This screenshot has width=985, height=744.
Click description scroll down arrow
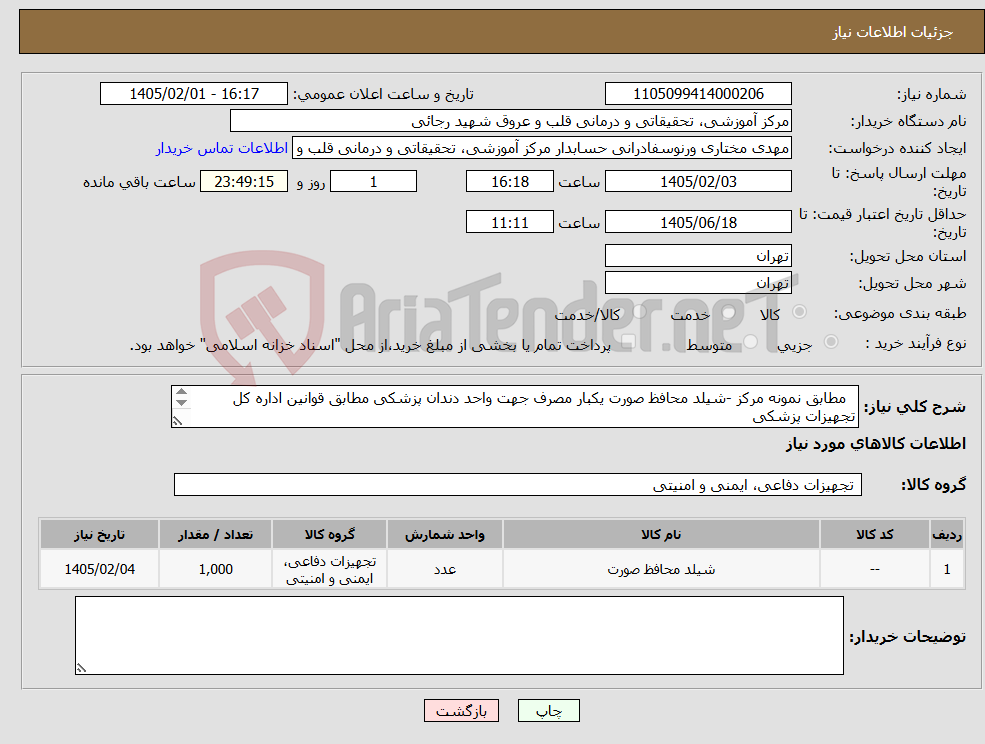[x=182, y=402]
